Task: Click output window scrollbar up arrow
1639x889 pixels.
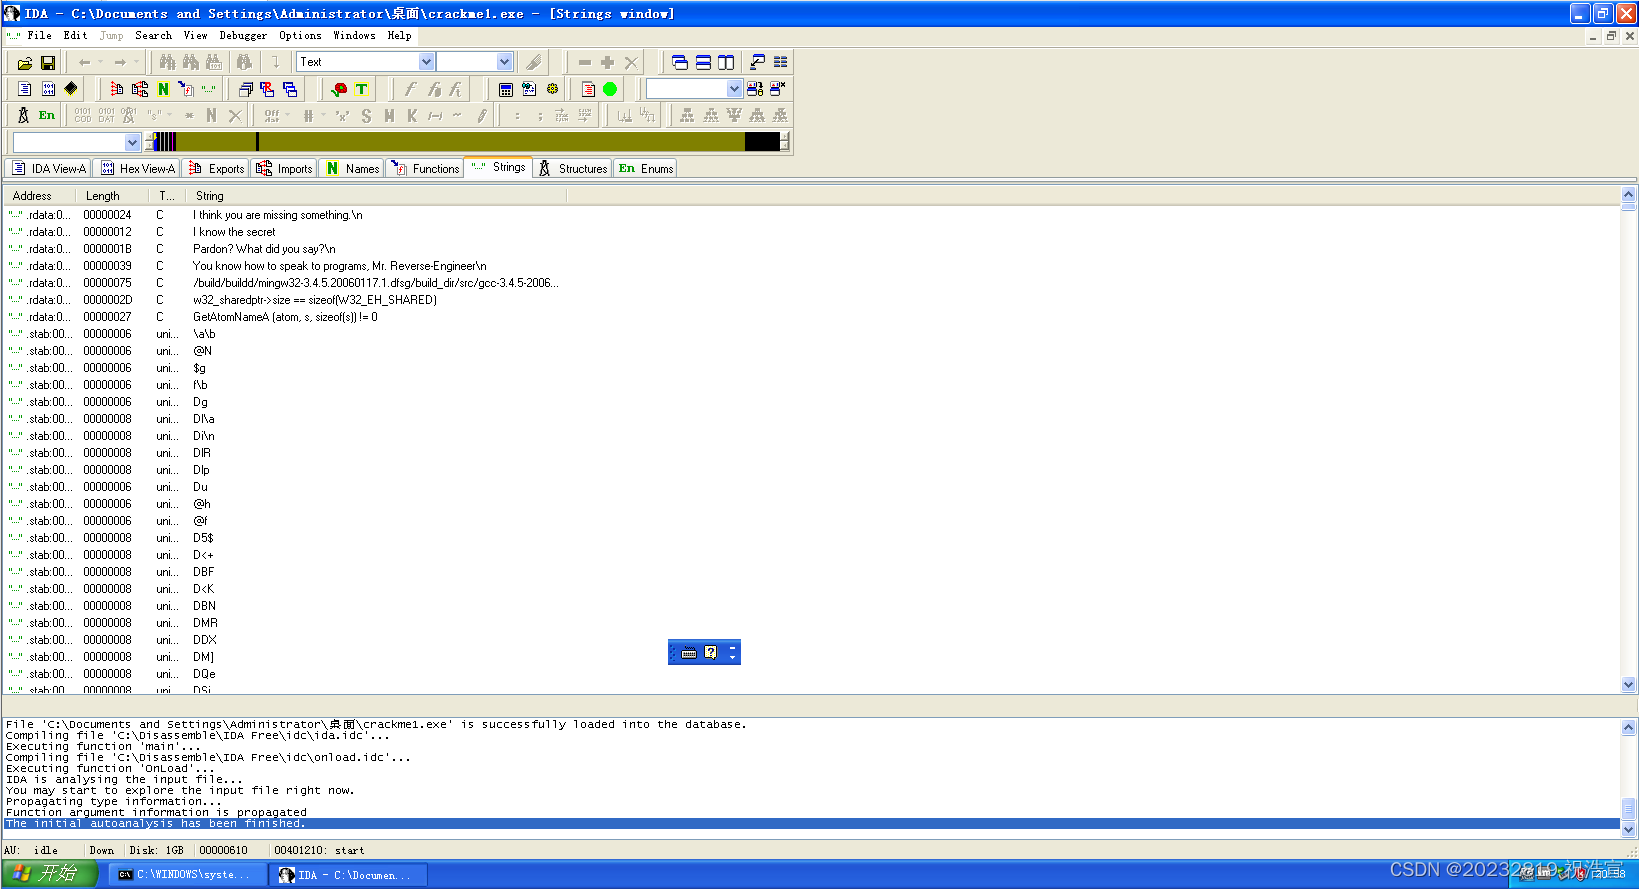Action: pyautogui.click(x=1629, y=727)
